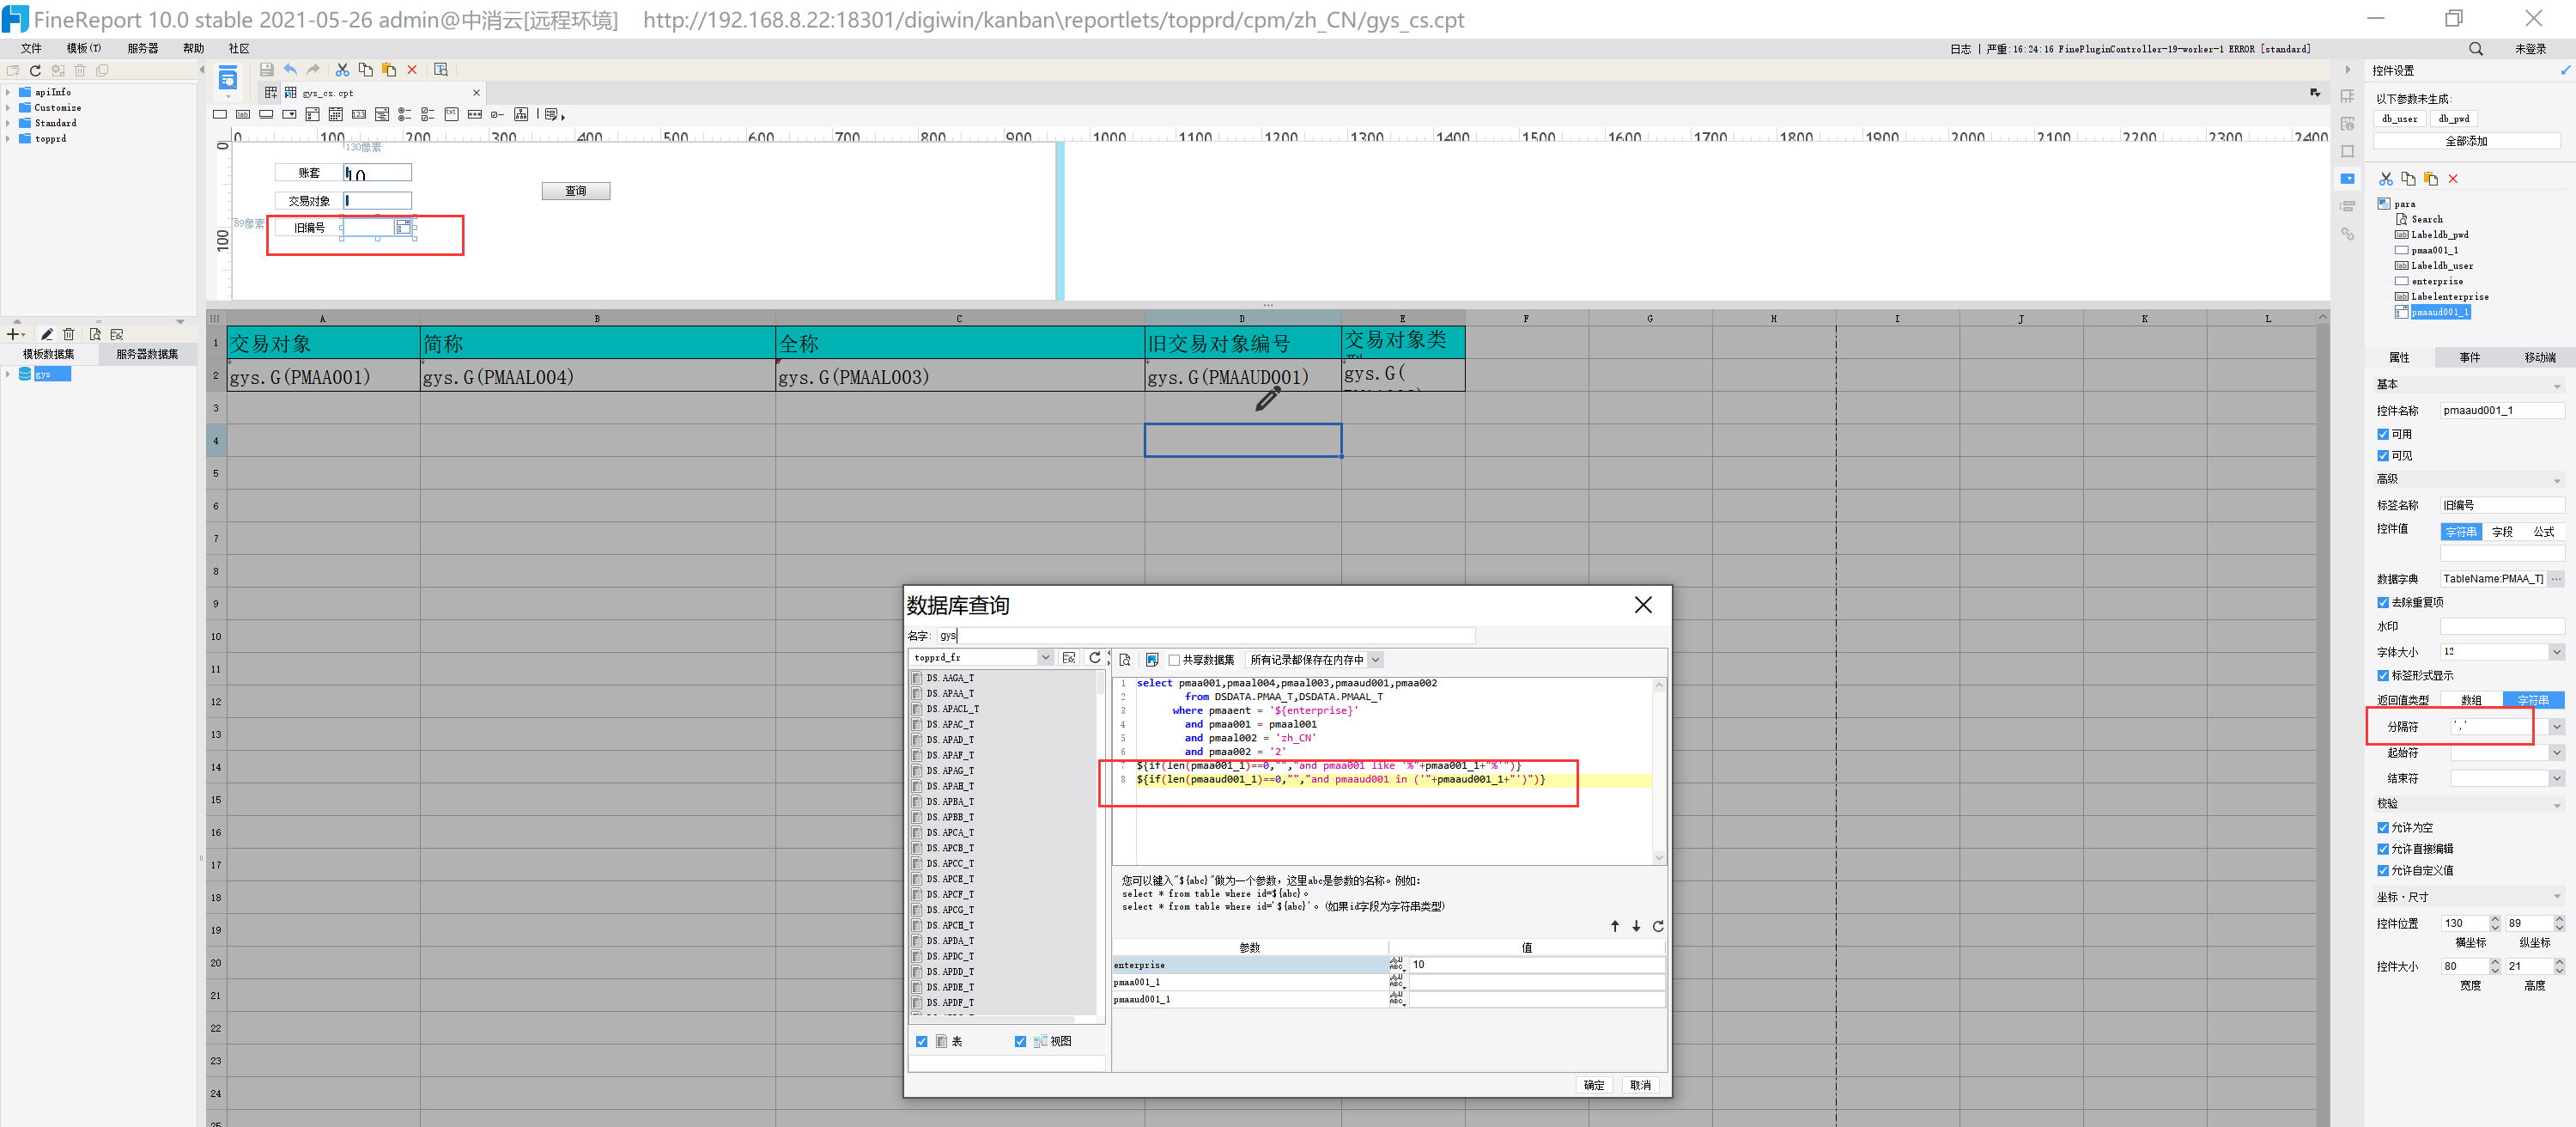This screenshot has height=1127, width=2576.
Task: Open the 文件 menu
Action: pos(31,48)
